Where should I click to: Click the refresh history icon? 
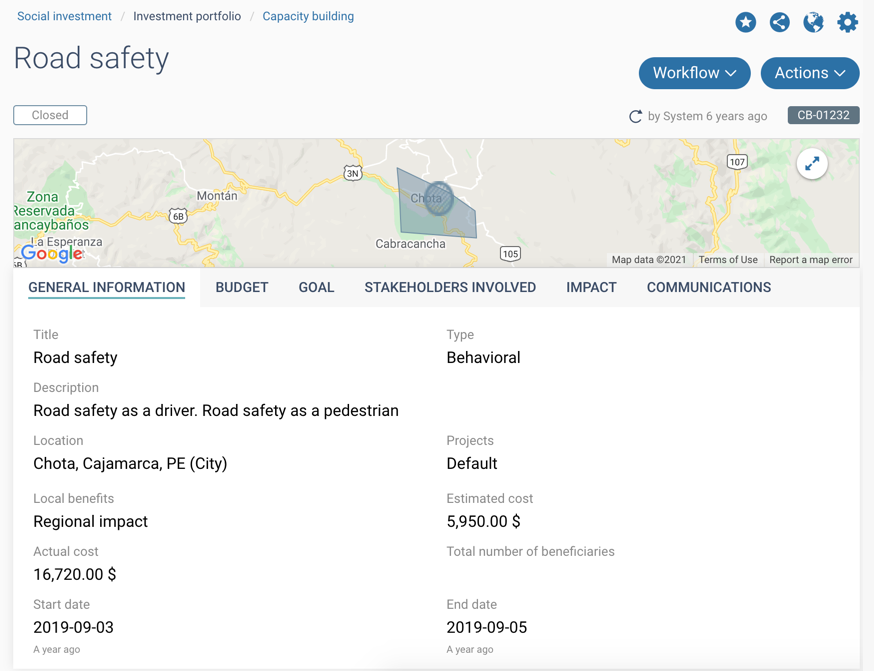tap(635, 116)
